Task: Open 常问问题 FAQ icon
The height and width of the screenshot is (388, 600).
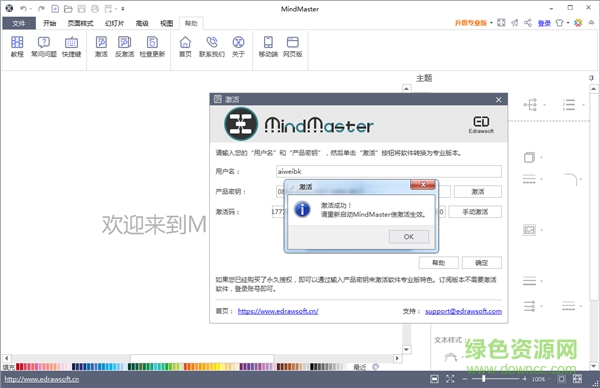Action: point(44,47)
